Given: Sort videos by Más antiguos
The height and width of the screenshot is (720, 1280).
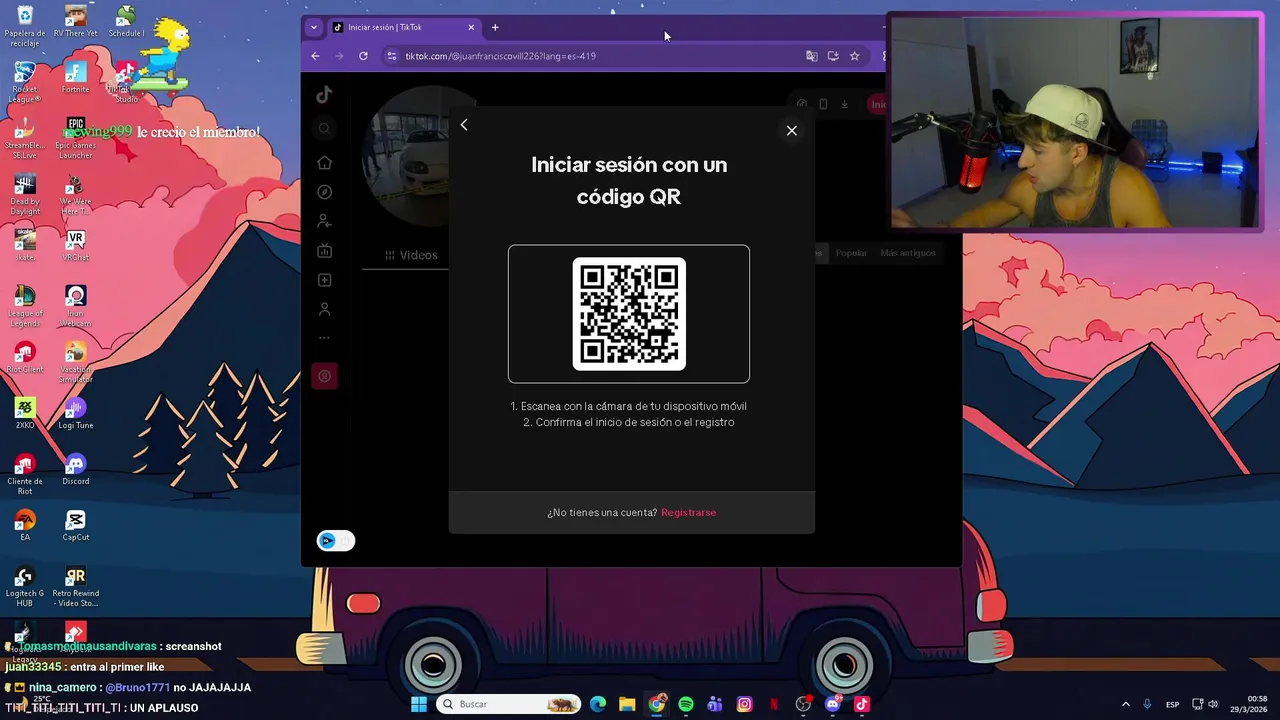Looking at the screenshot, I should [x=908, y=253].
